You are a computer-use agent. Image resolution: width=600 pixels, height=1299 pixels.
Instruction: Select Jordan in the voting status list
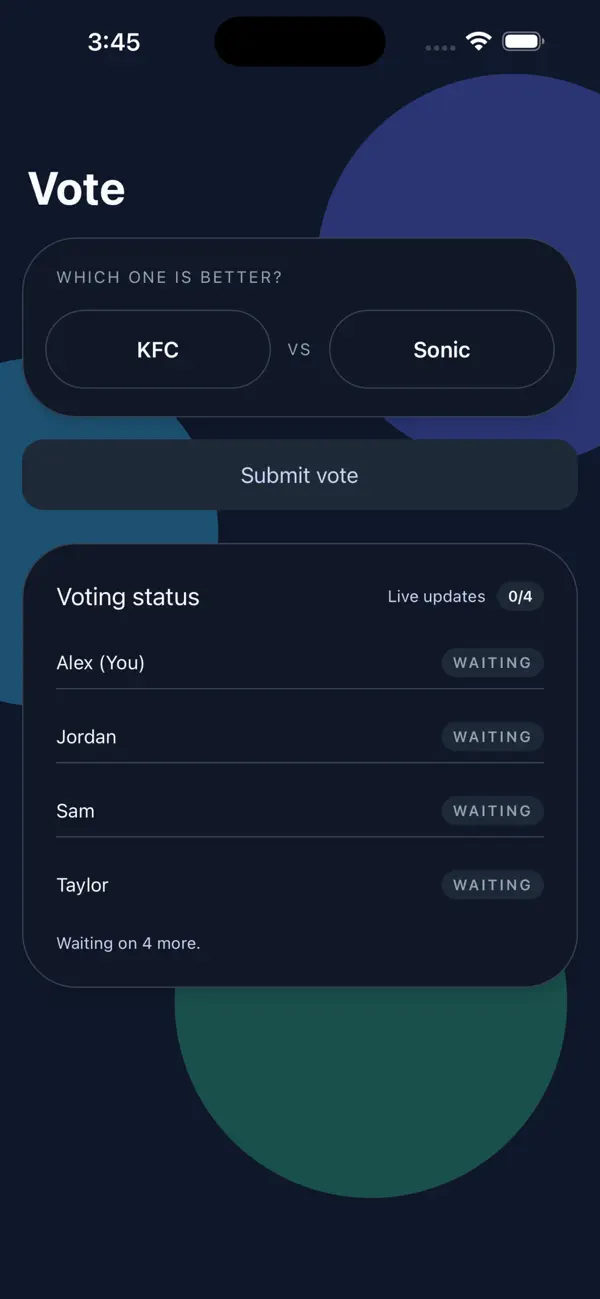(x=86, y=736)
